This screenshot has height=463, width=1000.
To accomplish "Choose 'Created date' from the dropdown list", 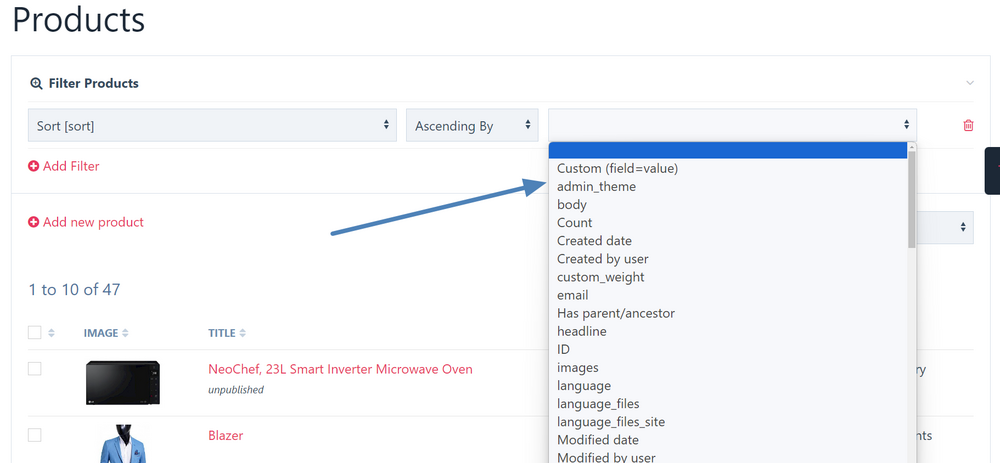I will (594, 241).
